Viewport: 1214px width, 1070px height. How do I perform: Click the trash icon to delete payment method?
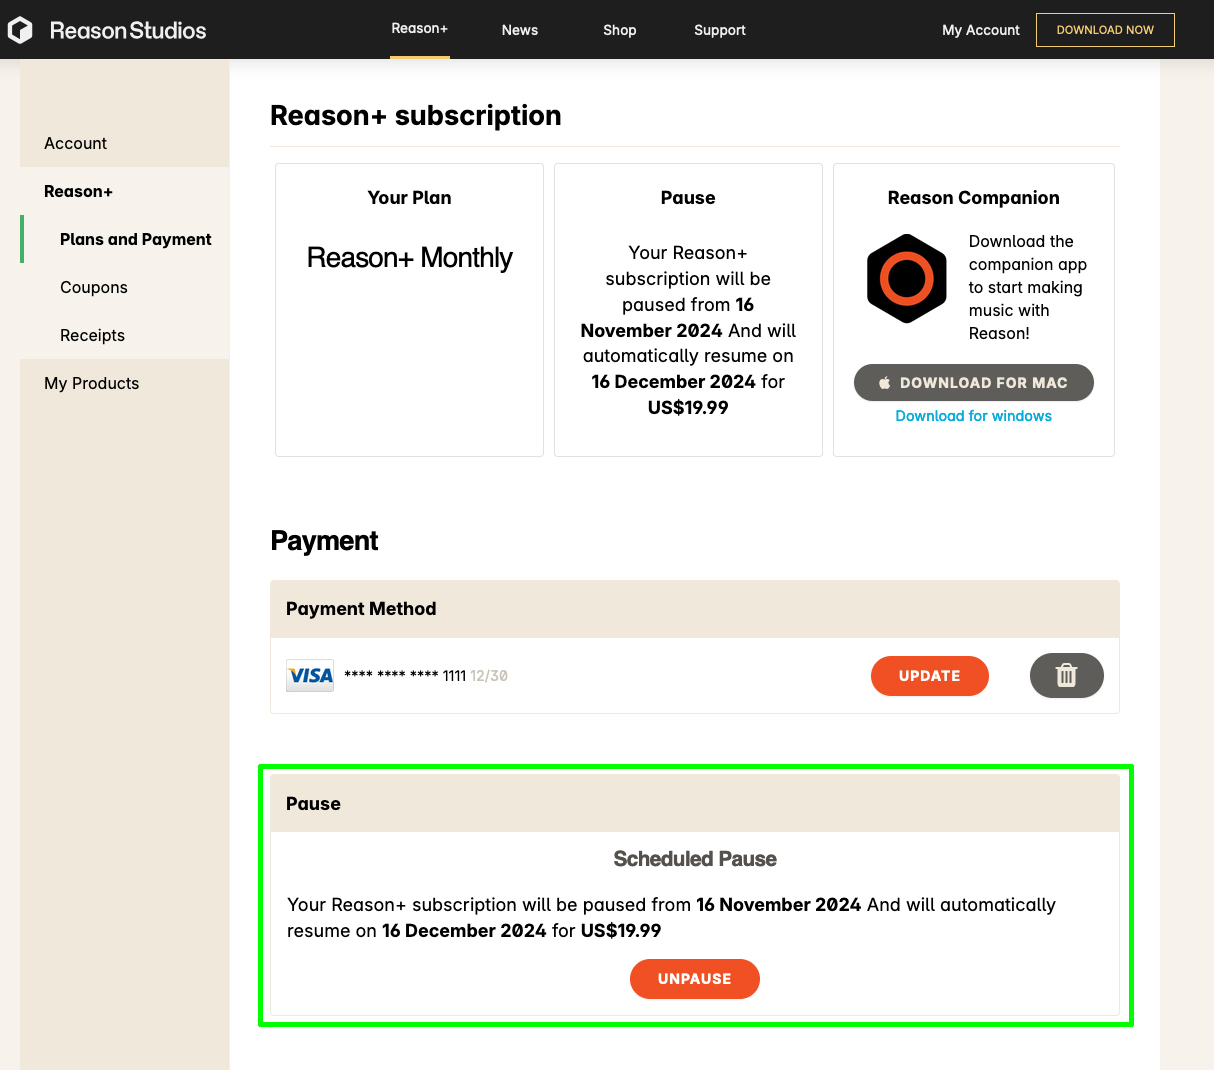(1066, 676)
